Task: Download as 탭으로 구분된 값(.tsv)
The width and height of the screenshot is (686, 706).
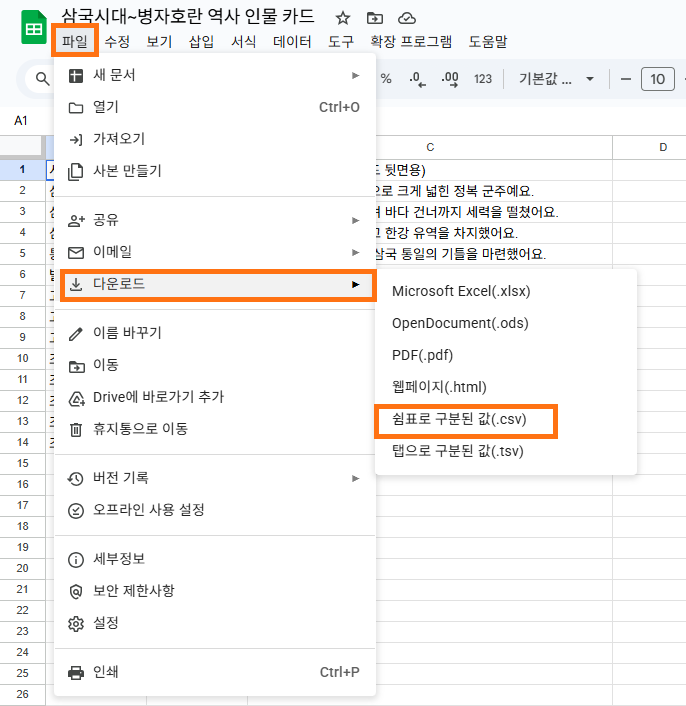Action: tap(506, 451)
